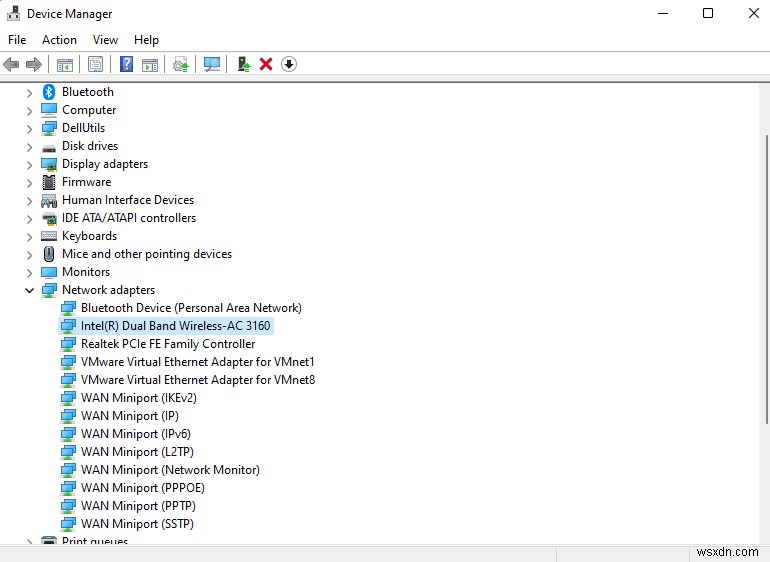This screenshot has height=562, width=770.
Task: Click the Monitors category icon
Action: click(49, 272)
